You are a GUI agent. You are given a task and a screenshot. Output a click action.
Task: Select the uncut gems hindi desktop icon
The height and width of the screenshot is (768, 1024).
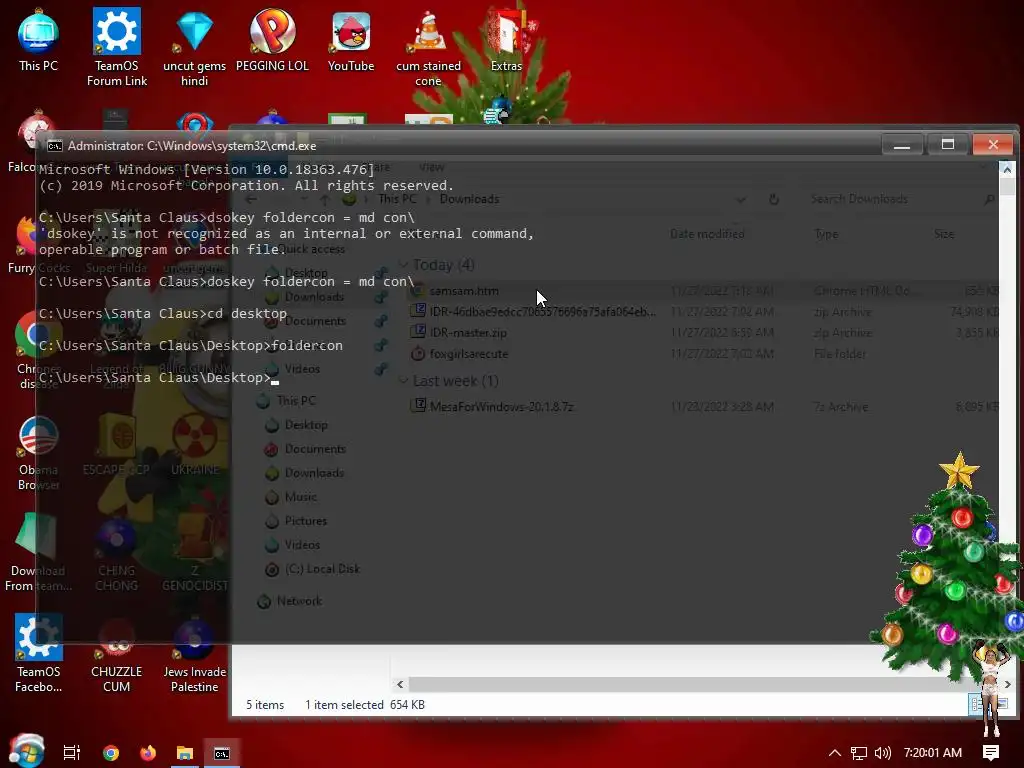(195, 47)
